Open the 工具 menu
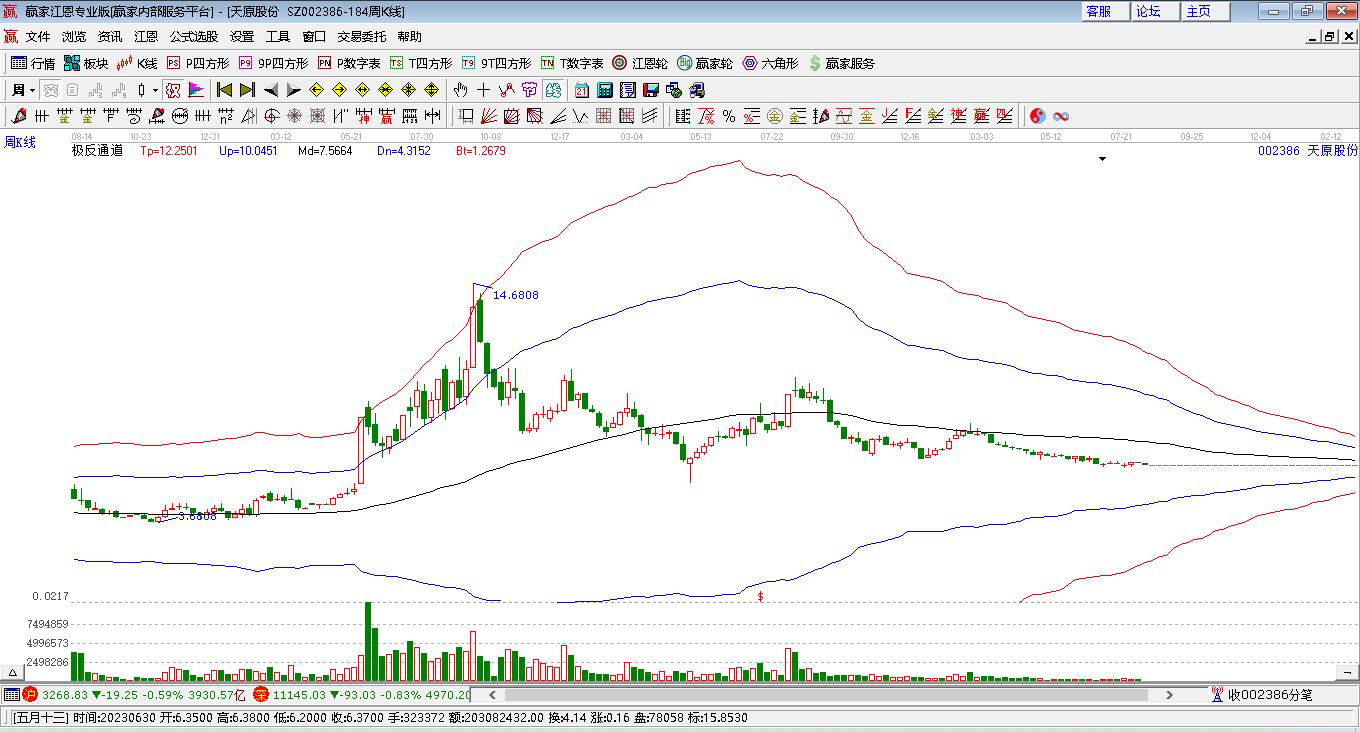 click(278, 37)
